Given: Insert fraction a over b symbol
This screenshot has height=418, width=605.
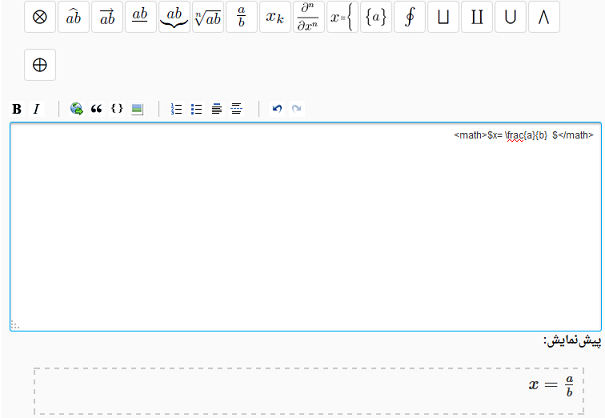Looking at the screenshot, I should (241, 17).
